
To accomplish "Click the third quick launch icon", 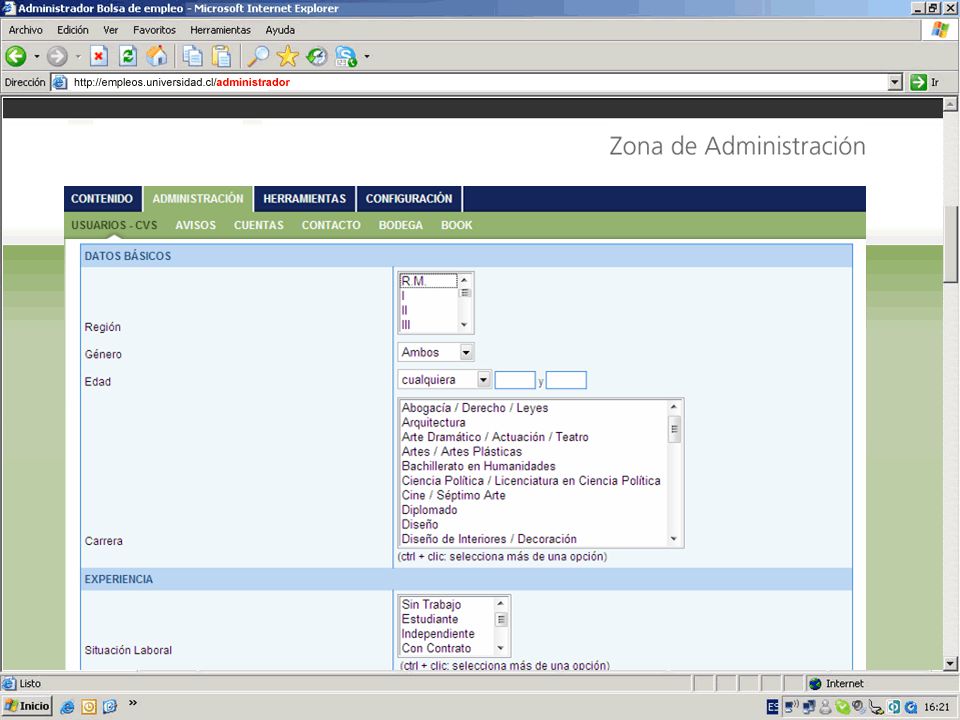I will (110, 707).
